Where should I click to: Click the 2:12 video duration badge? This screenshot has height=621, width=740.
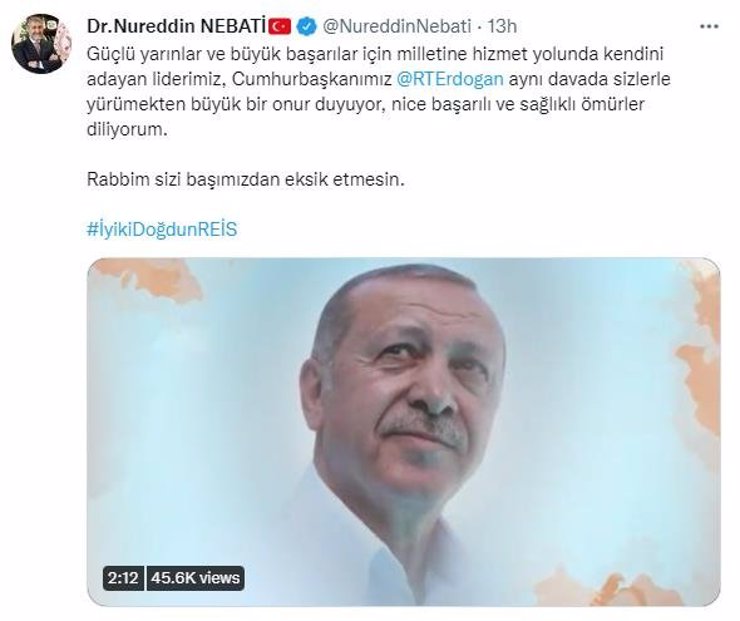coord(123,578)
